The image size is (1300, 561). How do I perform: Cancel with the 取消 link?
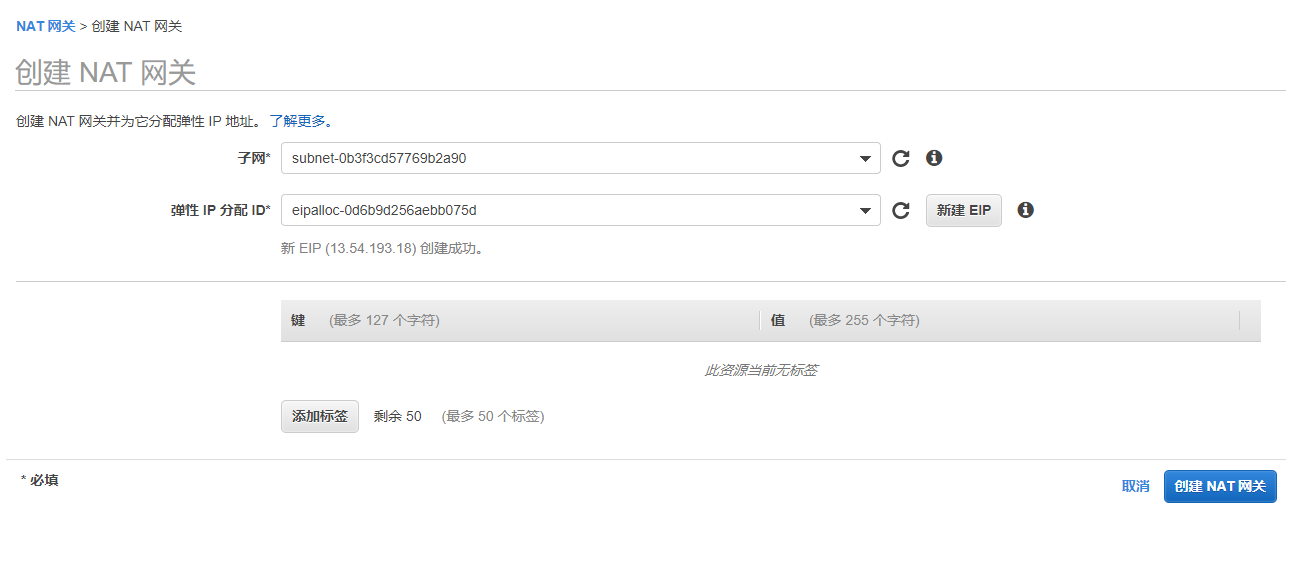pyautogui.click(x=1136, y=486)
